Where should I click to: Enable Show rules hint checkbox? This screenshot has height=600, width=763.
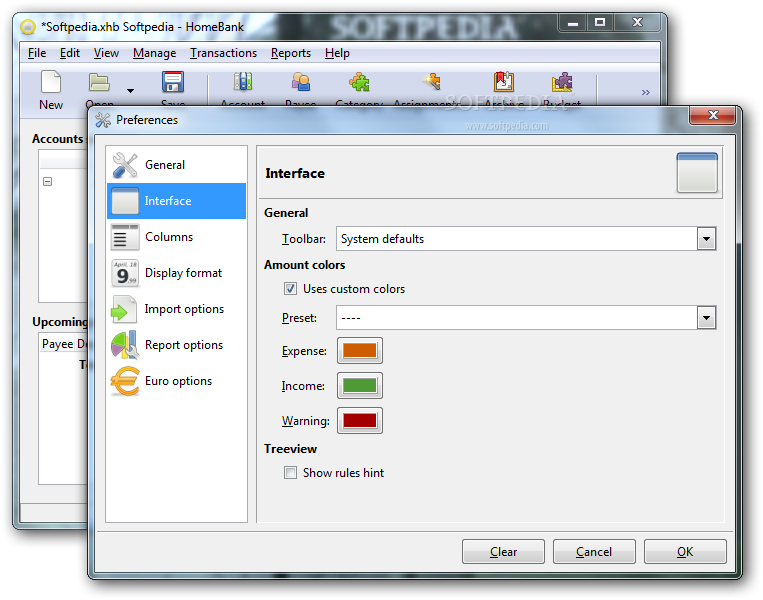click(291, 473)
